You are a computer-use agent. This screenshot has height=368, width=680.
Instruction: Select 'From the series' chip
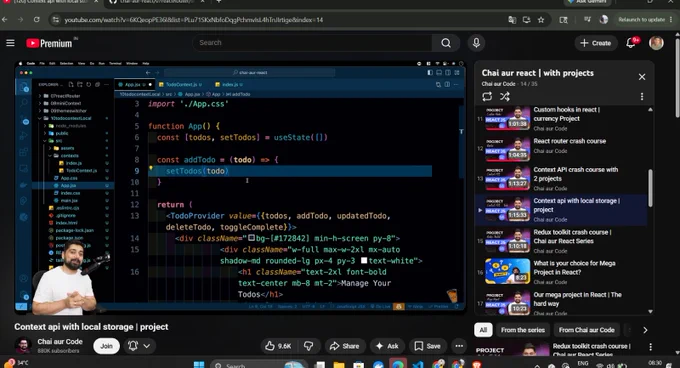pyautogui.click(x=523, y=330)
